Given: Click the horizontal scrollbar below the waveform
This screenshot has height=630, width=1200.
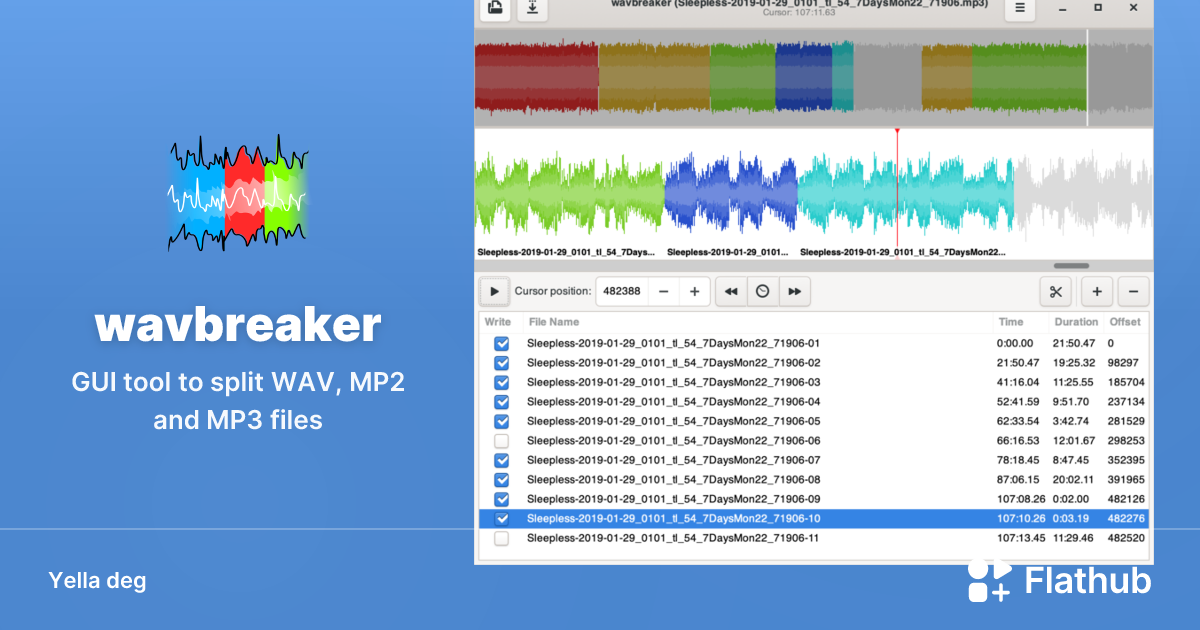Looking at the screenshot, I should point(1071,266).
